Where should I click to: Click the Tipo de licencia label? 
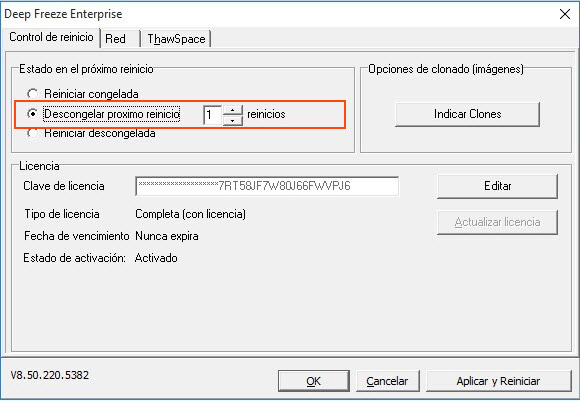click(62, 214)
